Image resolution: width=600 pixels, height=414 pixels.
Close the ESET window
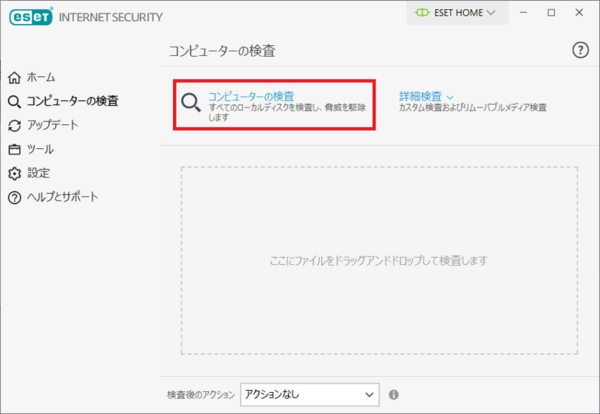pyautogui.click(x=579, y=13)
